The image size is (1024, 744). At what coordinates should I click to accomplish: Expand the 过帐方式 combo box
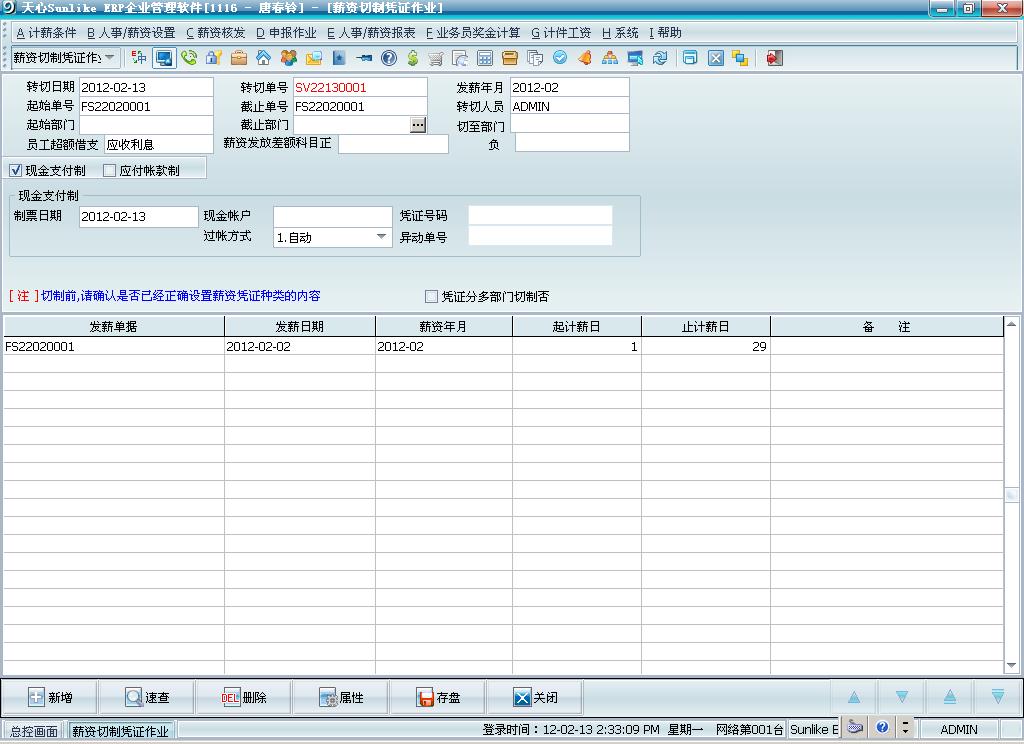coord(381,236)
